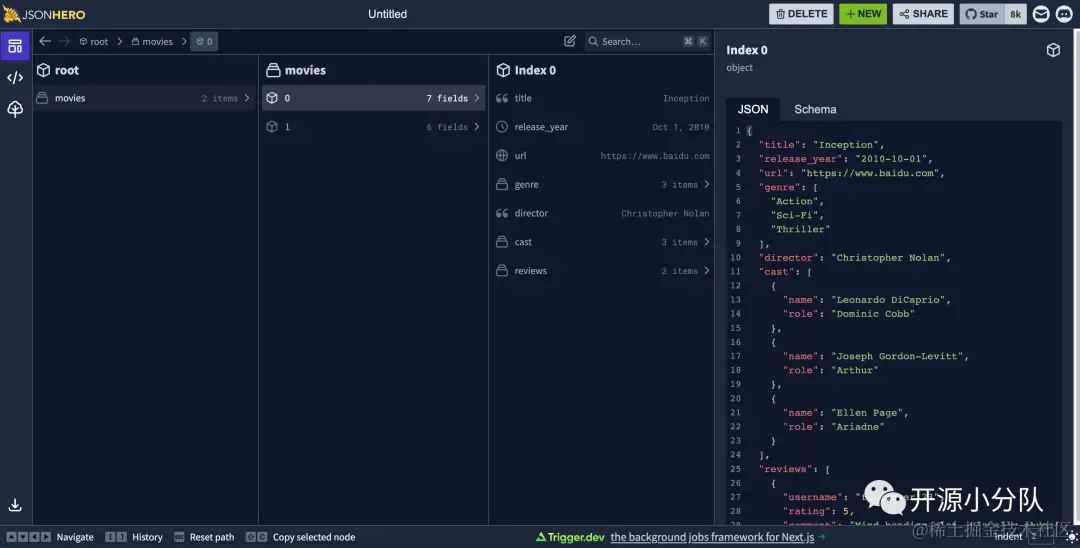Click the SHARE button
1080x548 pixels.
pos(923,14)
